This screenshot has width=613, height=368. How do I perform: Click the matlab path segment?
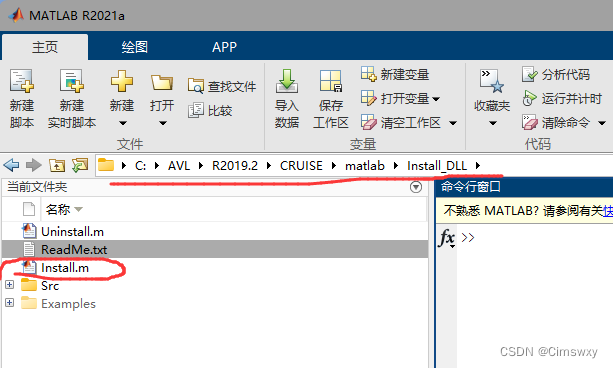point(364,165)
